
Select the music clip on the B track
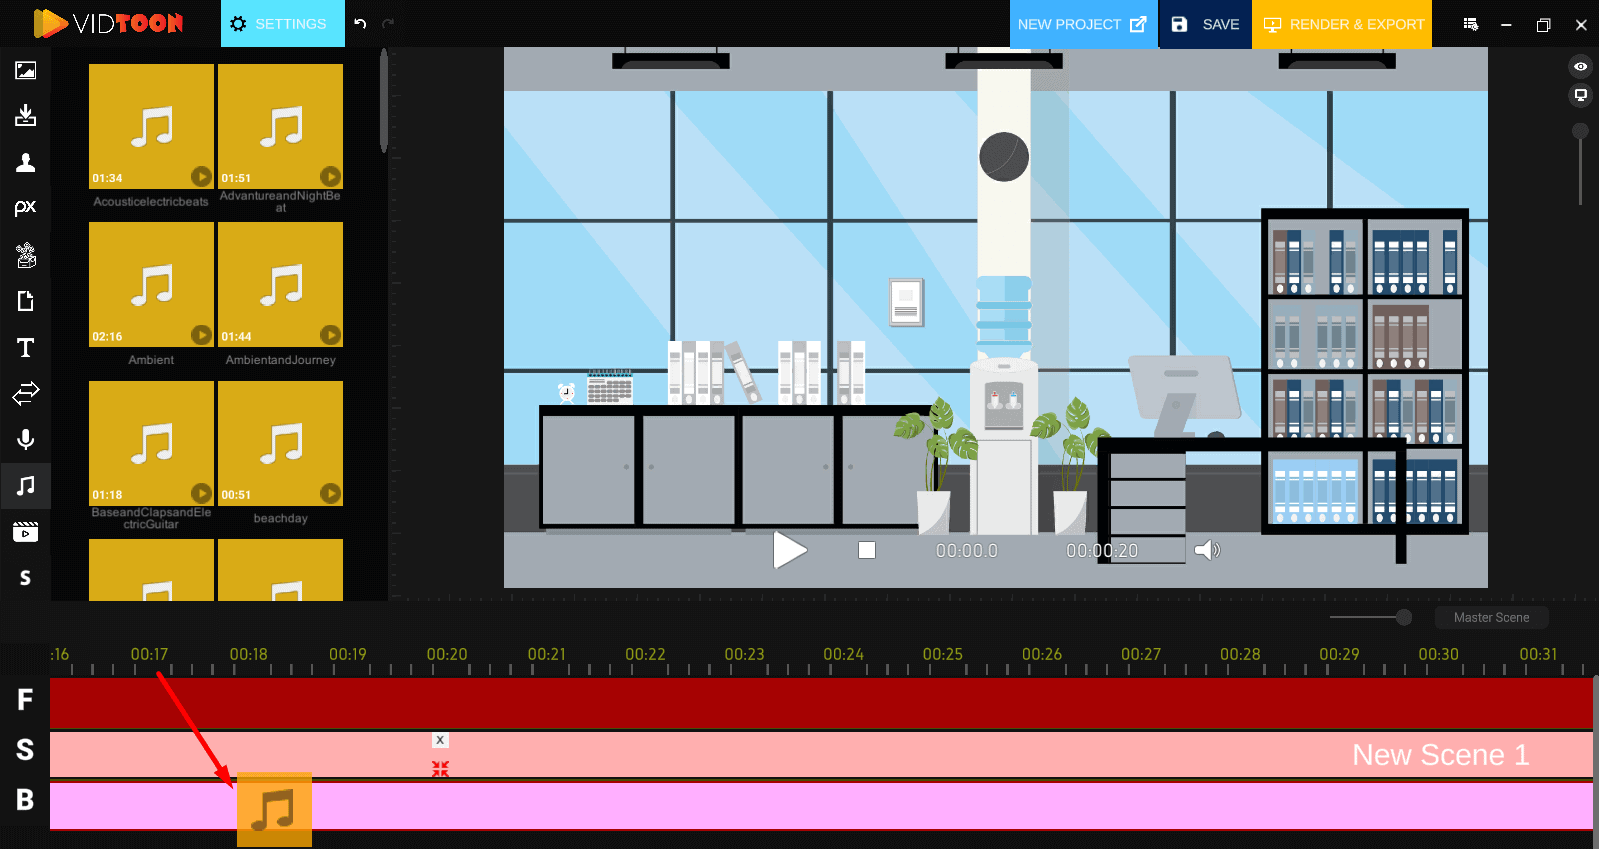point(274,810)
